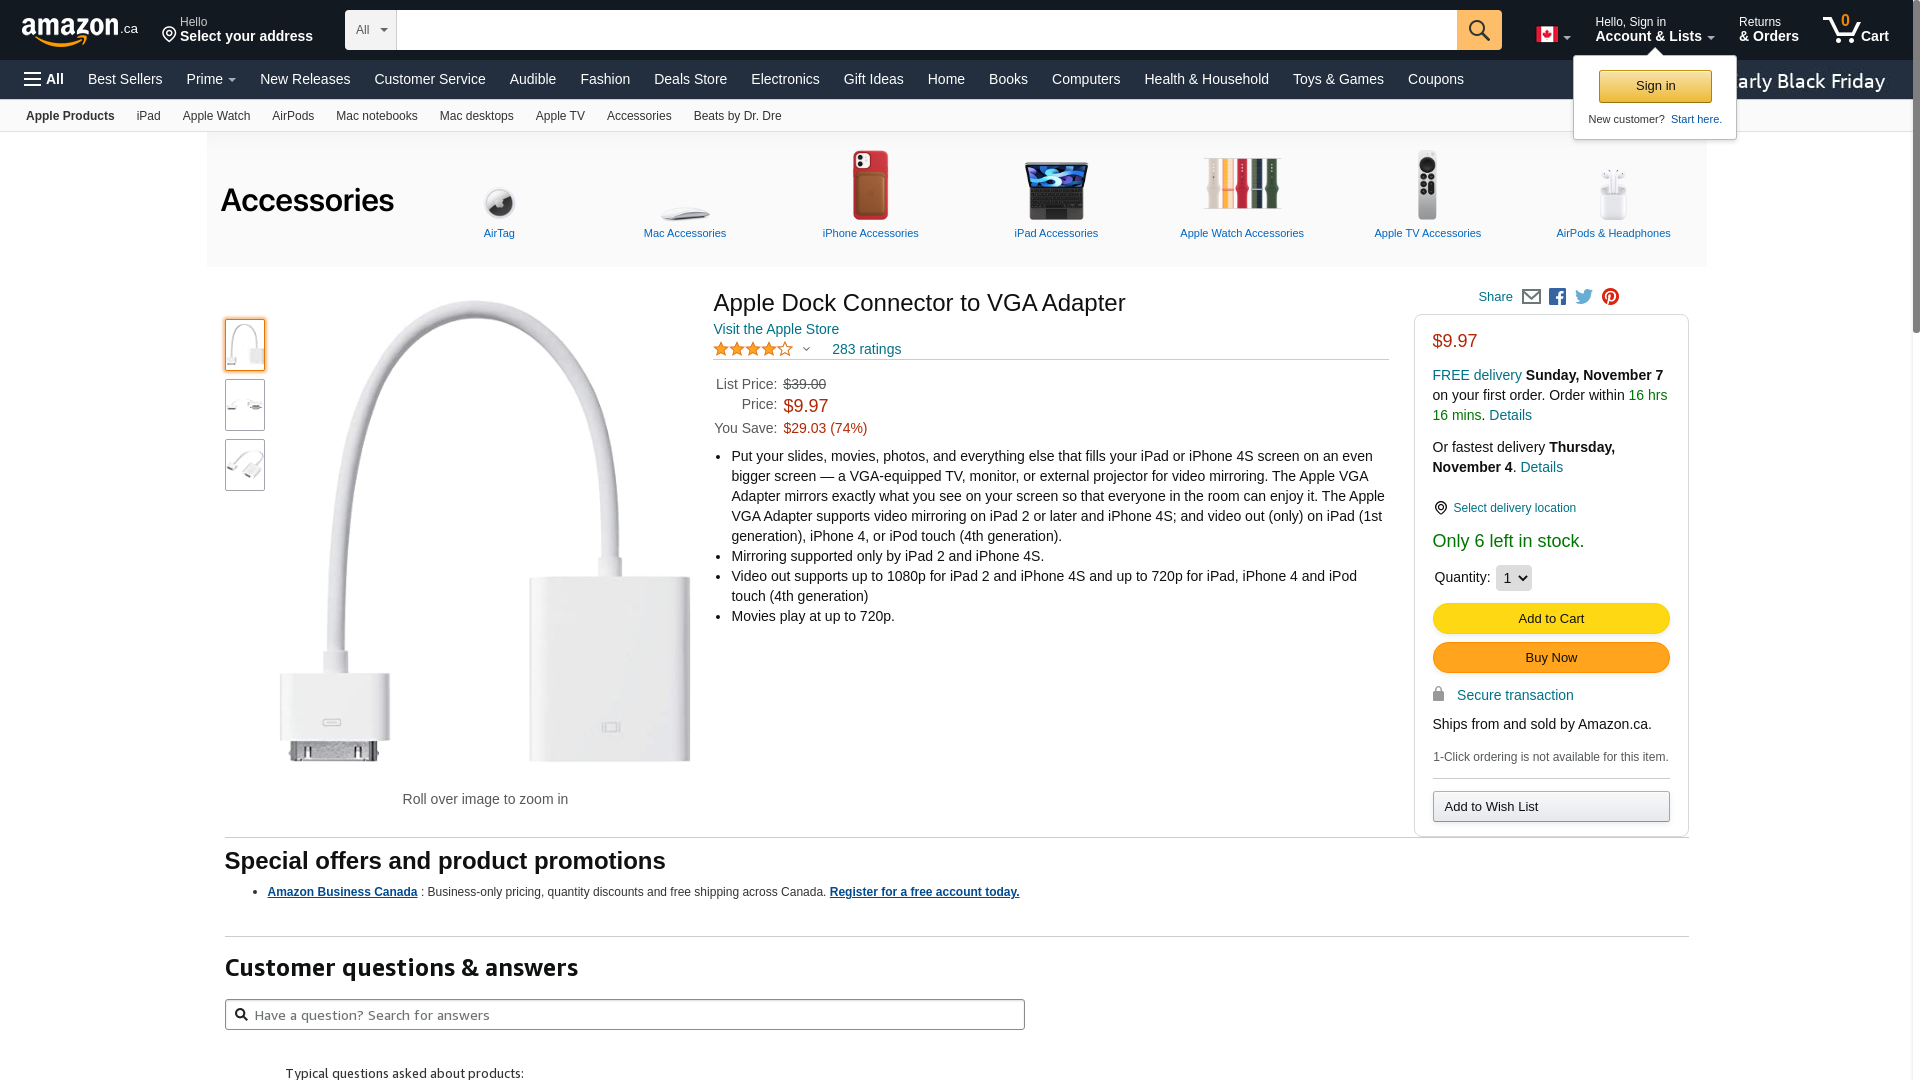Open the 283 ratings link
1920x1080 pixels.
pyautogui.click(x=866, y=349)
